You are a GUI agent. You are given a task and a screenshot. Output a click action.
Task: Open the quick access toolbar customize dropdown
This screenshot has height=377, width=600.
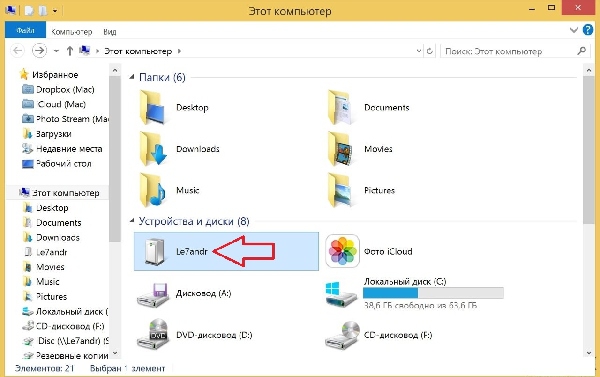(55, 11)
